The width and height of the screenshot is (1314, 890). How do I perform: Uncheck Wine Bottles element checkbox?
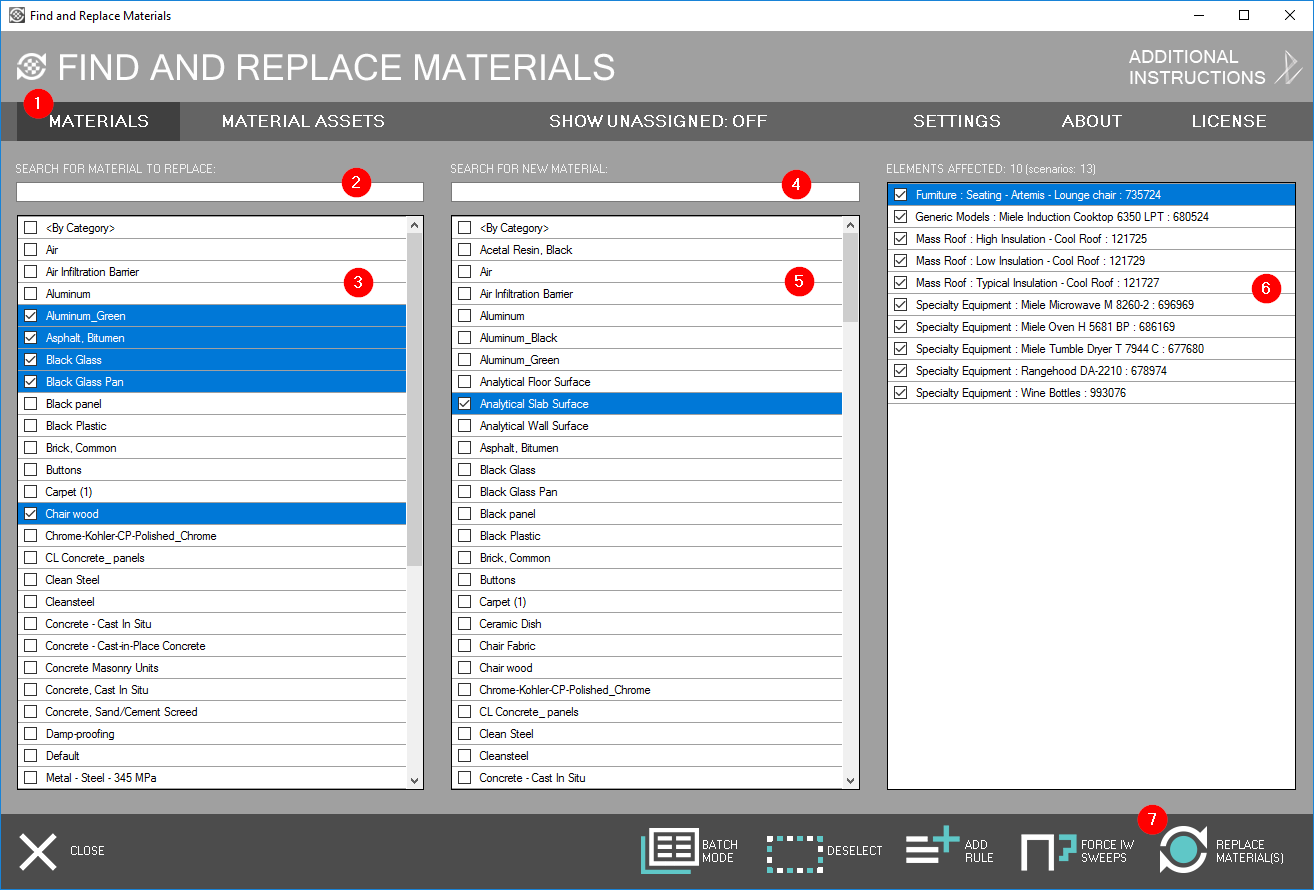click(x=901, y=393)
